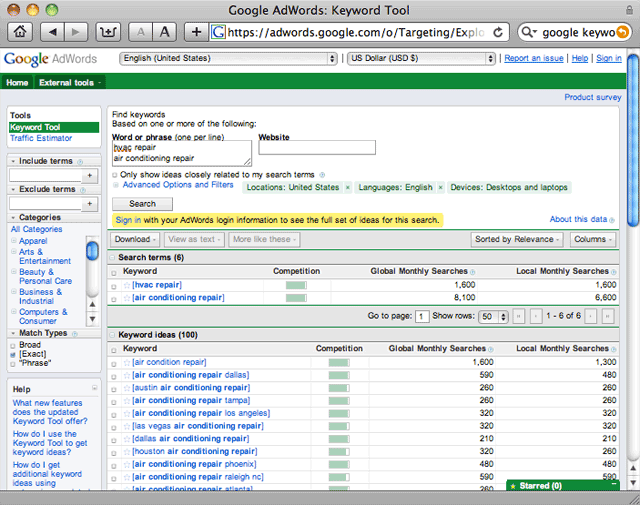Collapse the Categories section

pyautogui.click(x=13, y=218)
